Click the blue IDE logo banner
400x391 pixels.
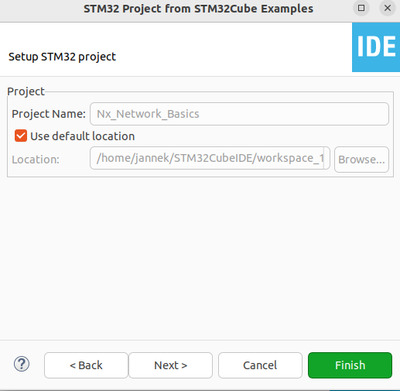coord(376,47)
